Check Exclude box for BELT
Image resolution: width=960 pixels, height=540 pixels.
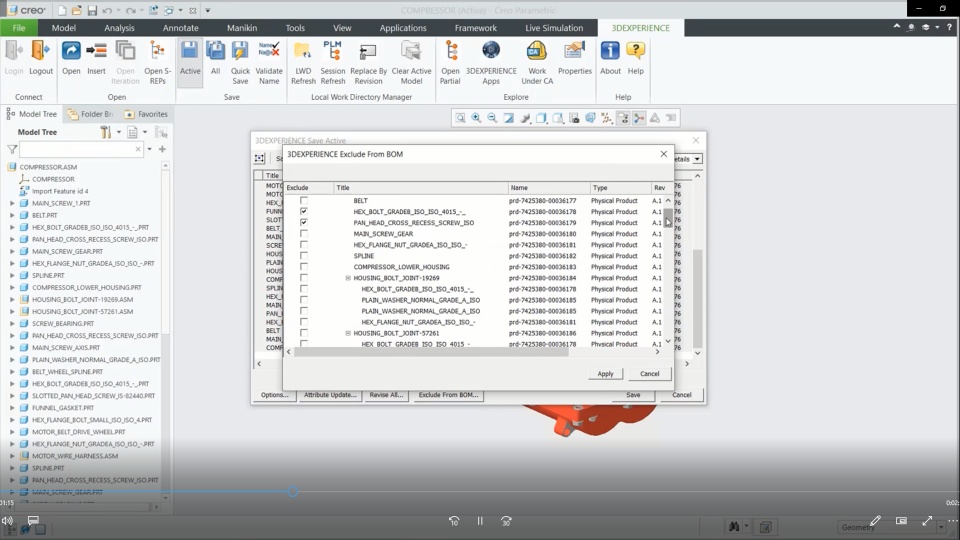point(304,200)
